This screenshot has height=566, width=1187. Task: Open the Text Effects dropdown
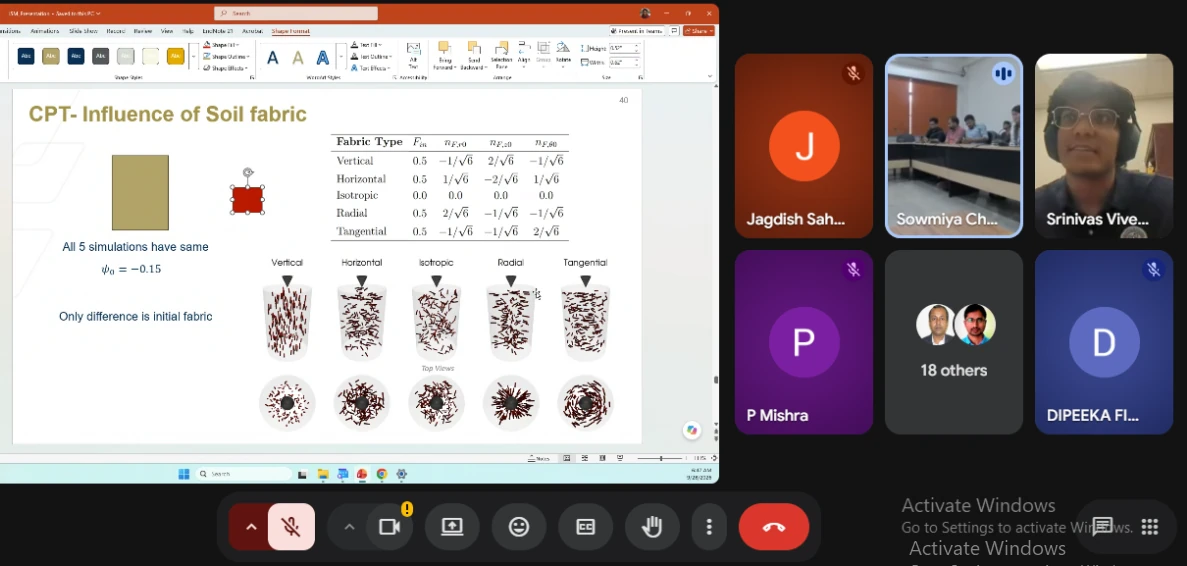coord(371,68)
